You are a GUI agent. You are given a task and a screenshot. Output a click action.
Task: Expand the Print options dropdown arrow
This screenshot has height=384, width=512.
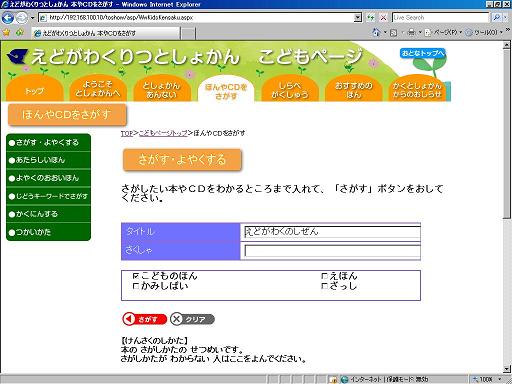pyautogui.click(x=420, y=32)
